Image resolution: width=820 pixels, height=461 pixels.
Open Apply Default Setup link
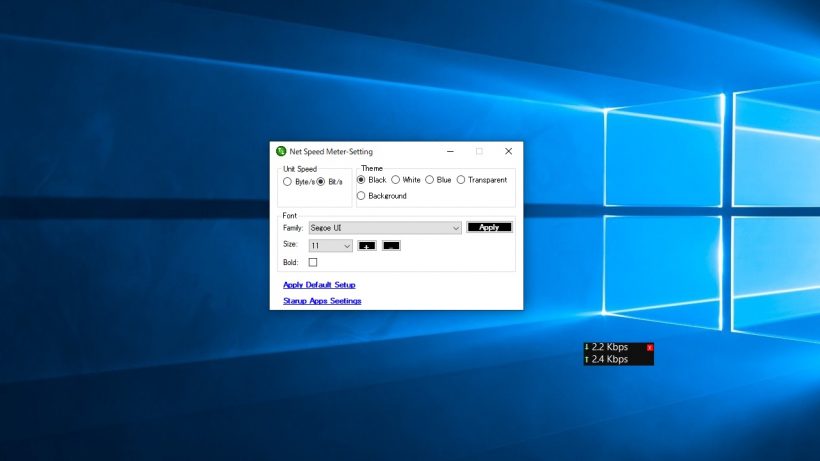[x=319, y=285]
